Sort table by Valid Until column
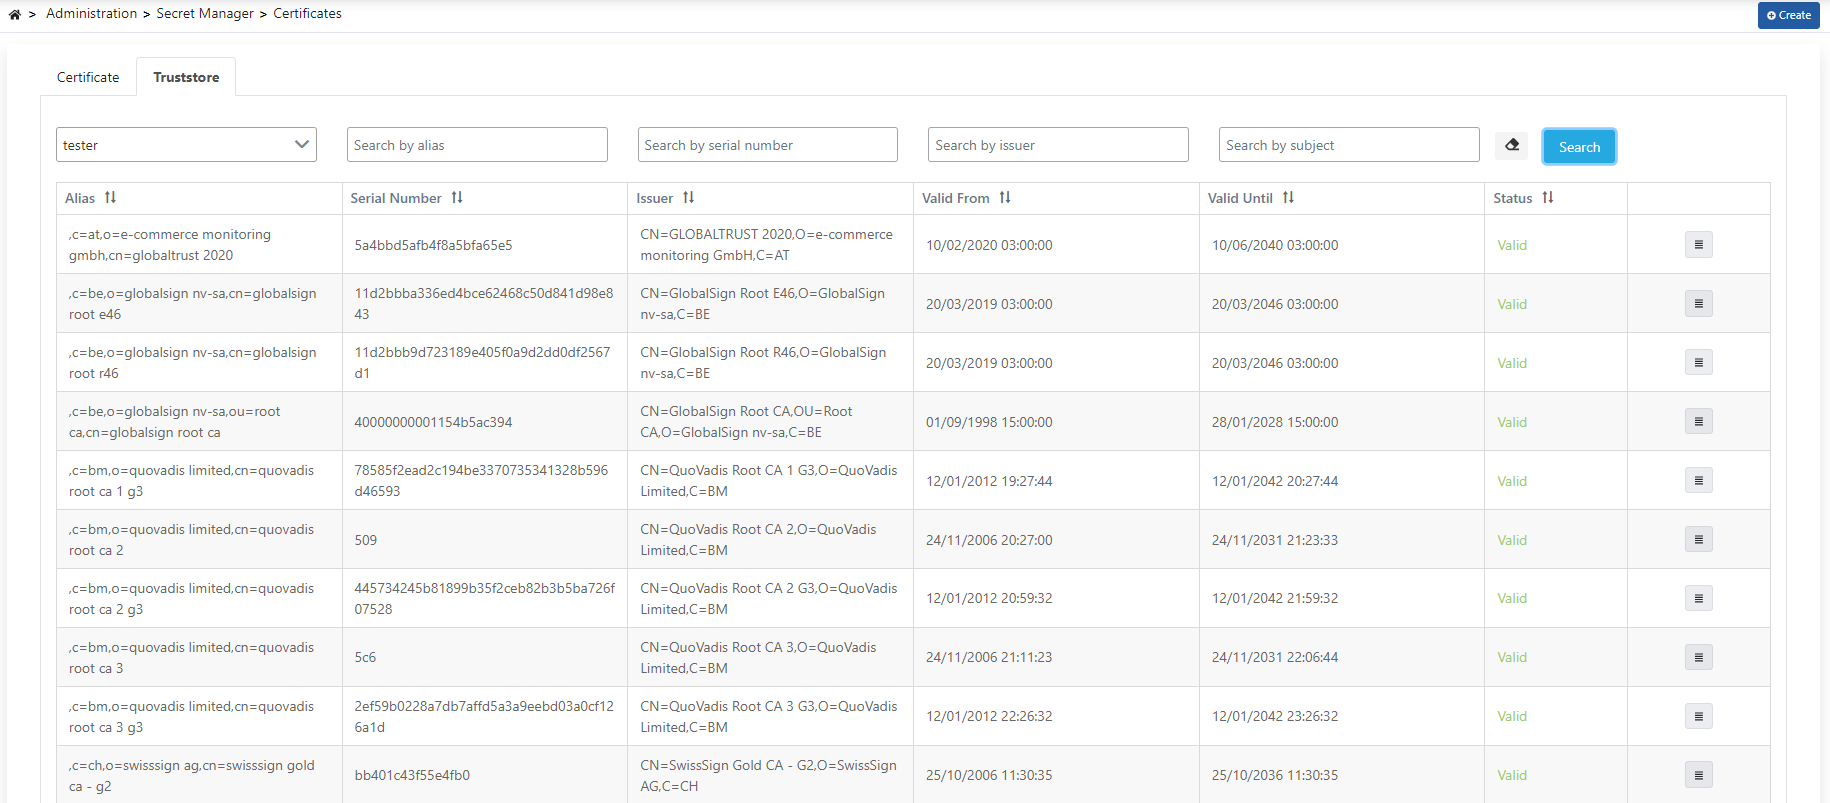1830x803 pixels. click(x=1288, y=198)
